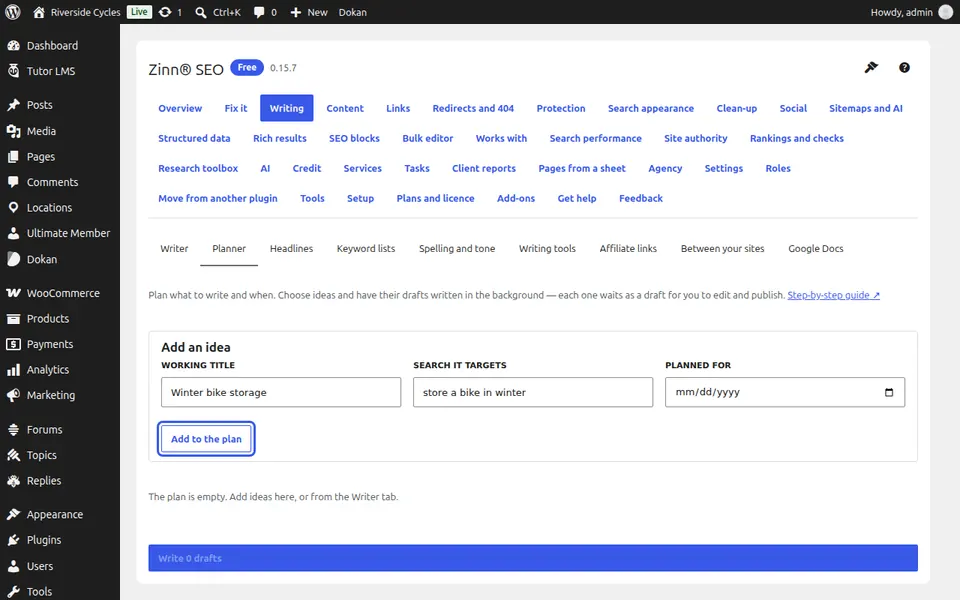Open Get help tab
The height and width of the screenshot is (600, 960).
click(577, 198)
